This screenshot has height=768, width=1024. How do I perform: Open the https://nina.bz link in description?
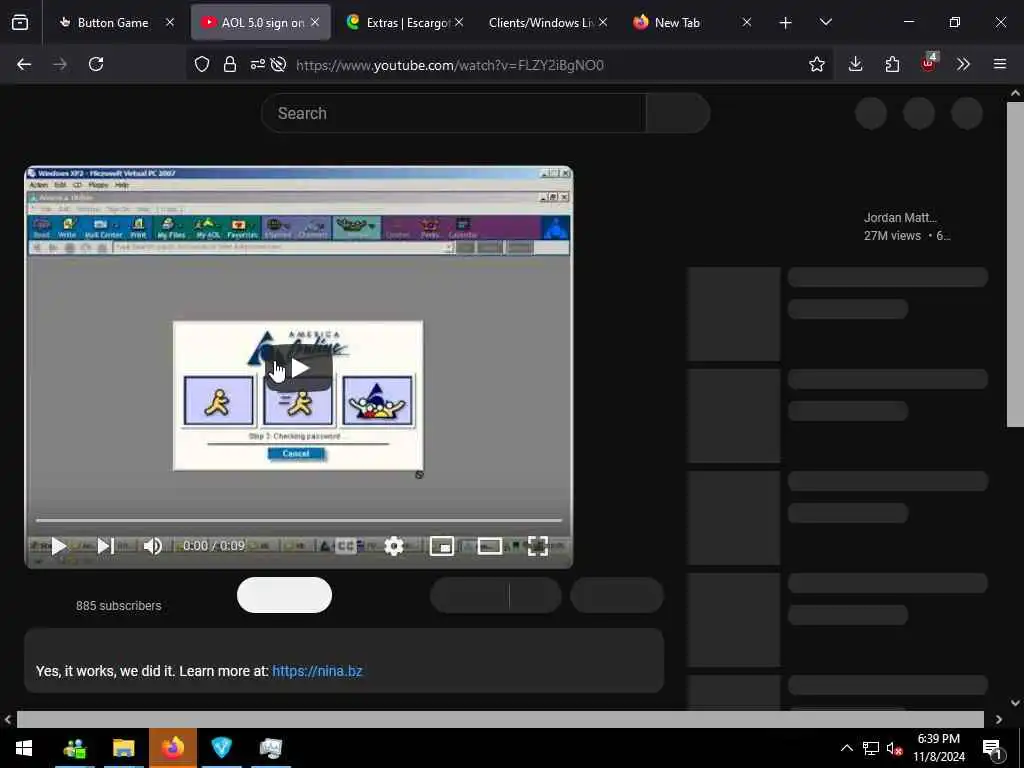pos(317,671)
